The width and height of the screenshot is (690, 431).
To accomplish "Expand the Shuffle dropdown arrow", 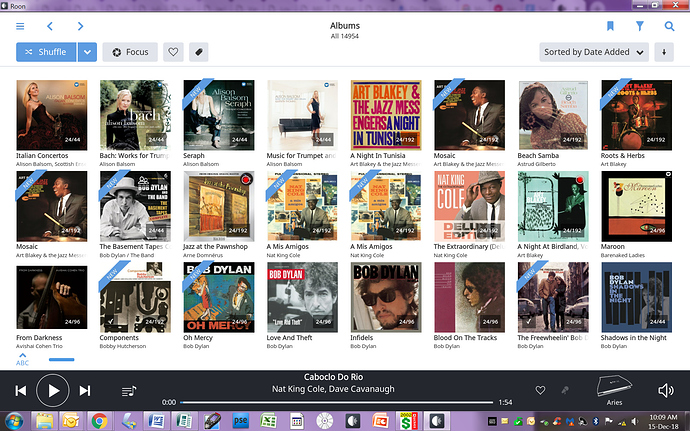I will 88,52.
